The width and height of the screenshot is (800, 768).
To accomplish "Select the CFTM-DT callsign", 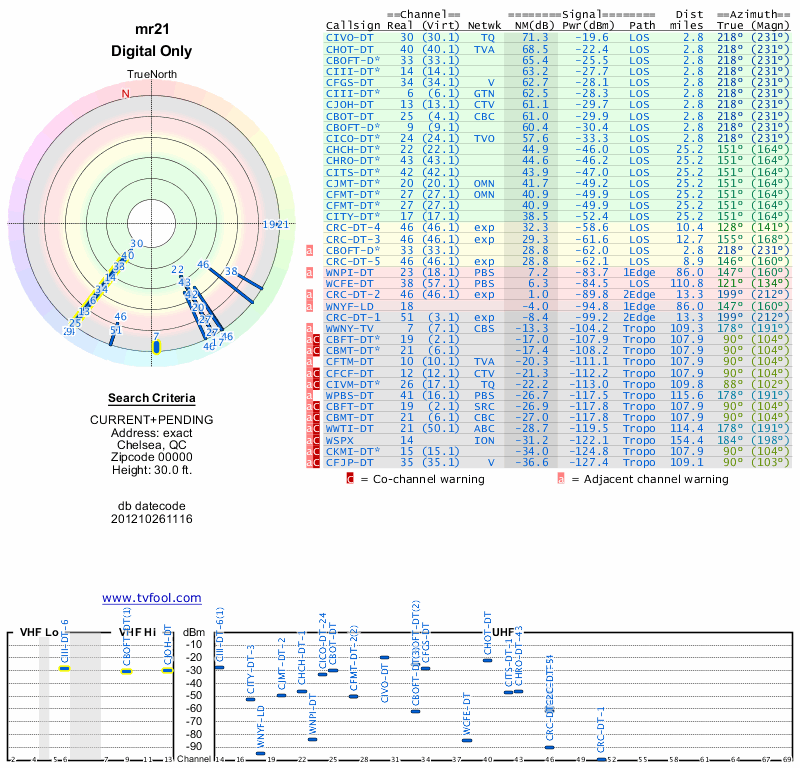I will 349,362.
